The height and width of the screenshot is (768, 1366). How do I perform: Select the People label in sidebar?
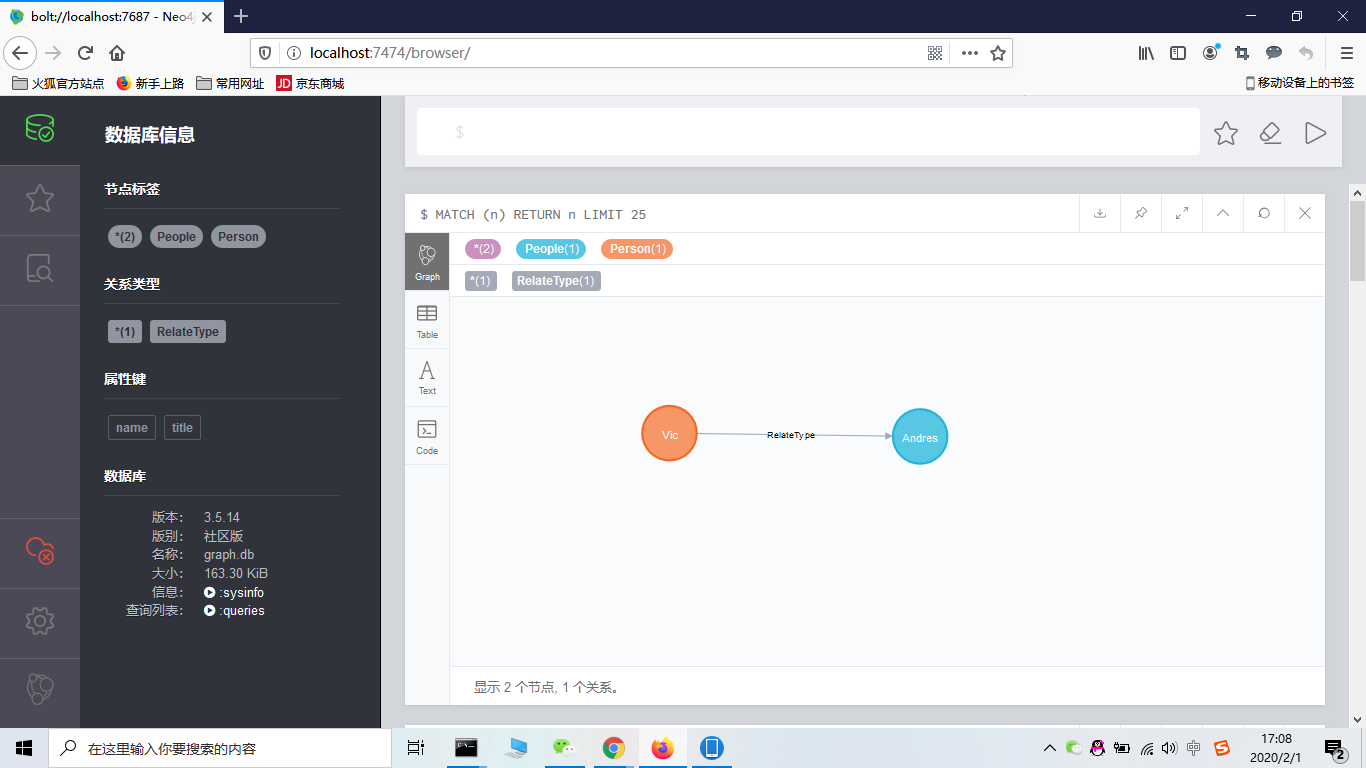[x=176, y=237]
